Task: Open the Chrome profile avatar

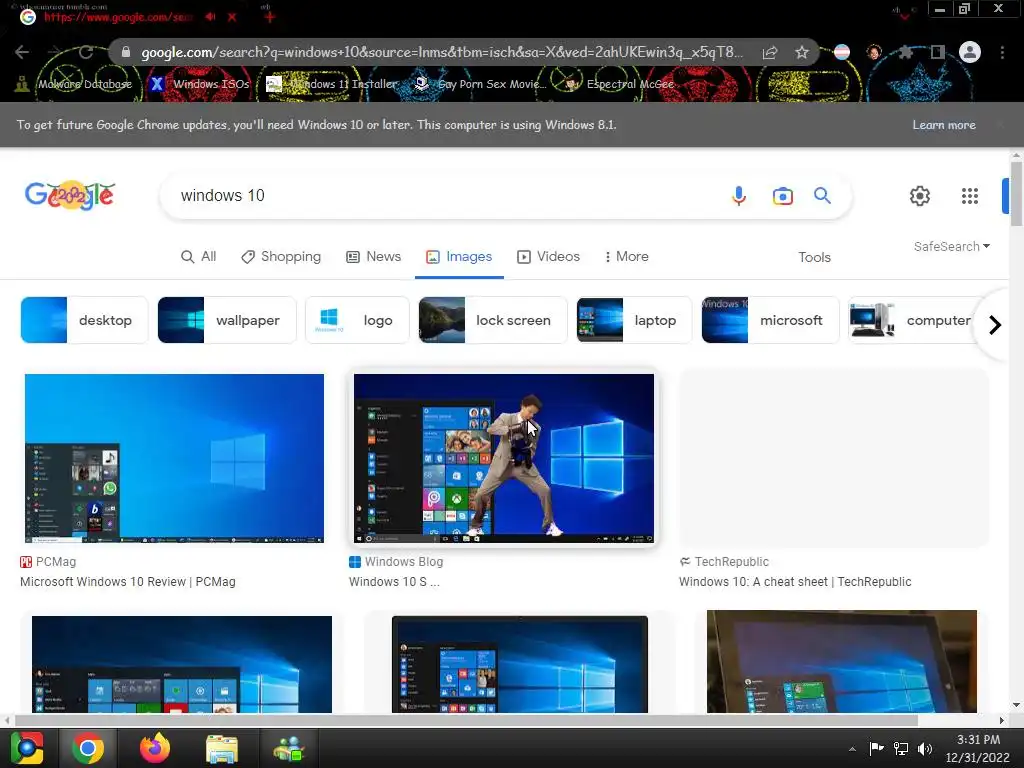Action: pyautogui.click(x=970, y=52)
